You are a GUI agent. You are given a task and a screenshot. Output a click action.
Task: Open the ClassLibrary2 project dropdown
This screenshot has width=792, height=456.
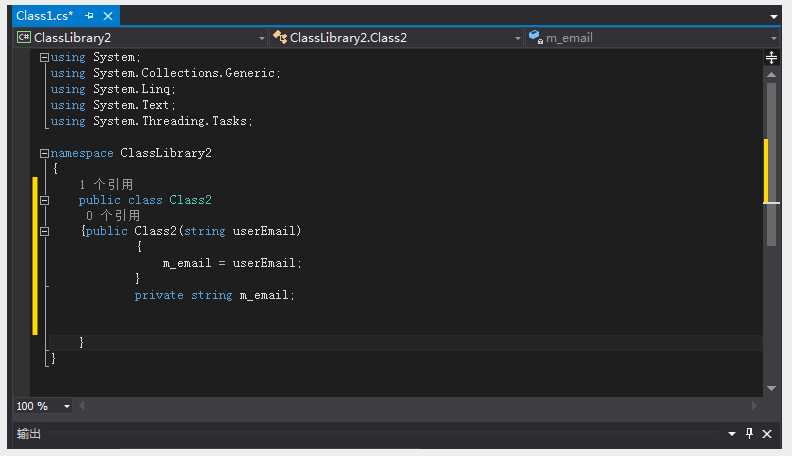click(261, 38)
